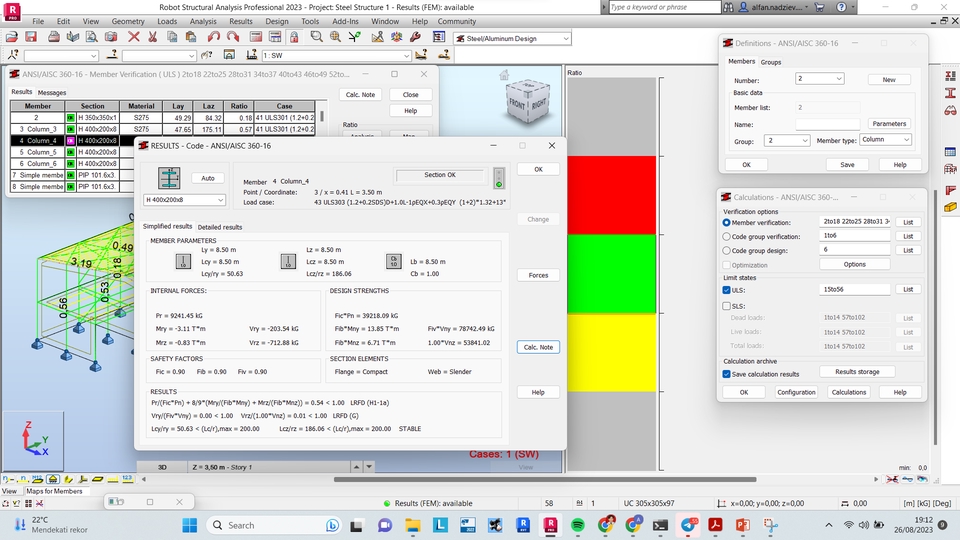Open the Member type Column dropdown
Image resolution: width=960 pixels, height=540 pixels.
(906, 140)
